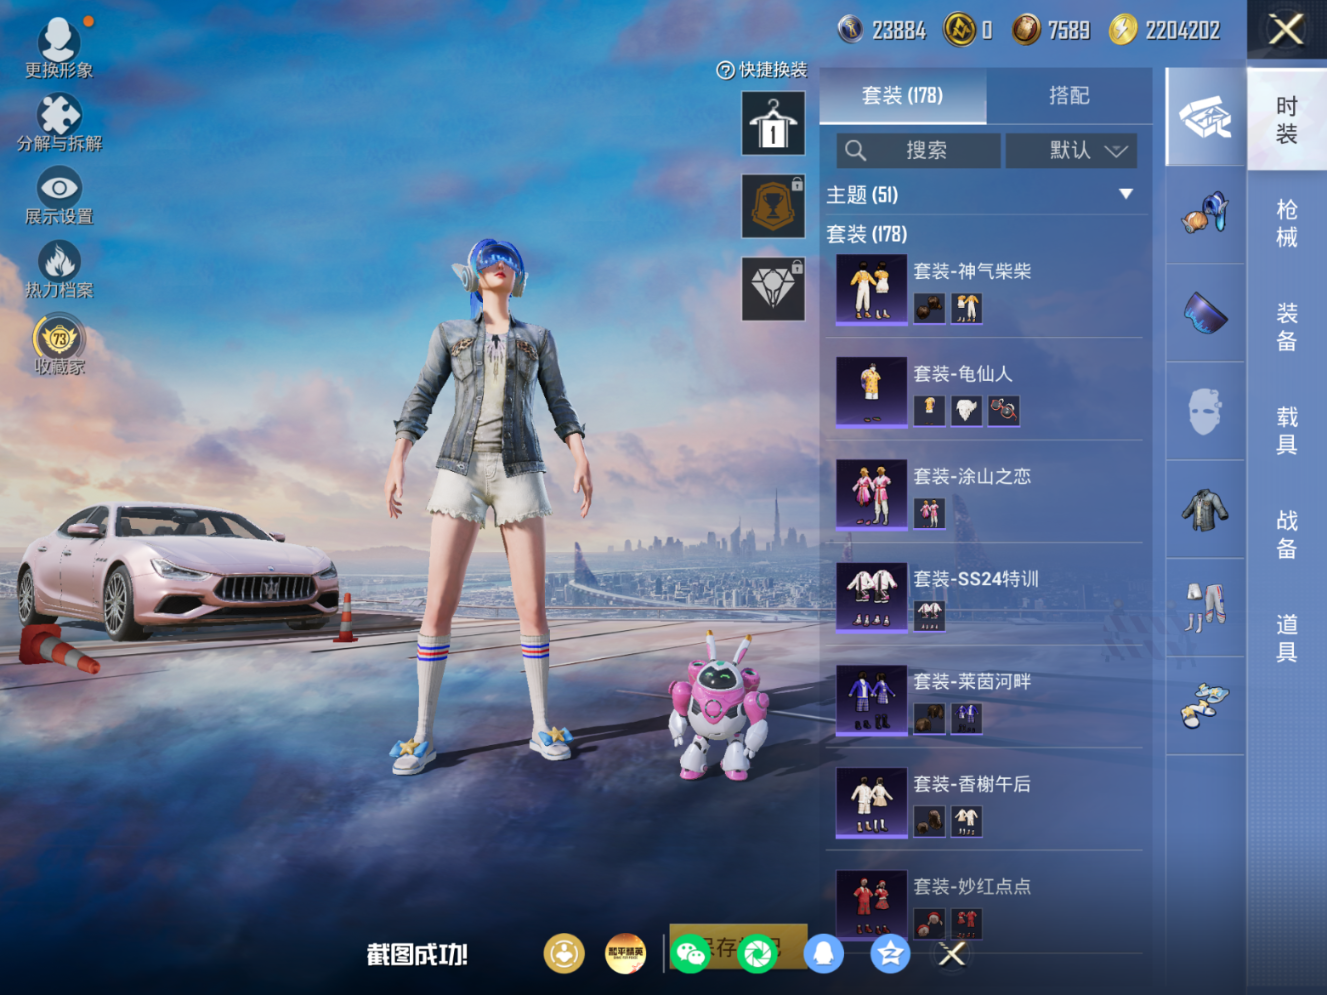The image size is (1327, 995).
Task: Open the 默认 sorting dropdown
Action: pyautogui.click(x=1072, y=151)
